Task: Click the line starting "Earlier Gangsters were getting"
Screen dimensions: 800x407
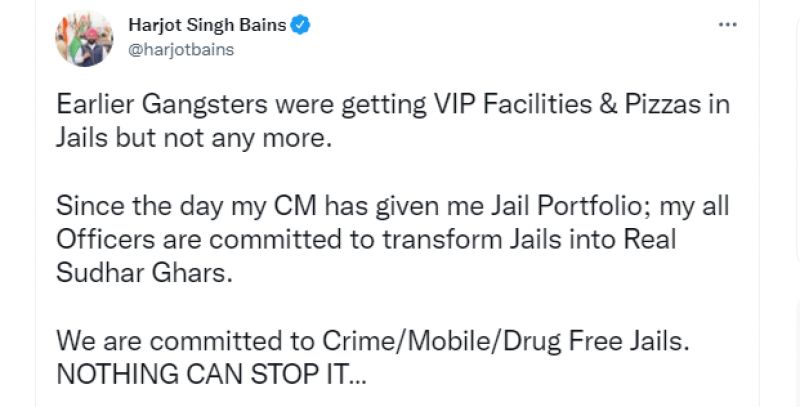Action: click(393, 106)
